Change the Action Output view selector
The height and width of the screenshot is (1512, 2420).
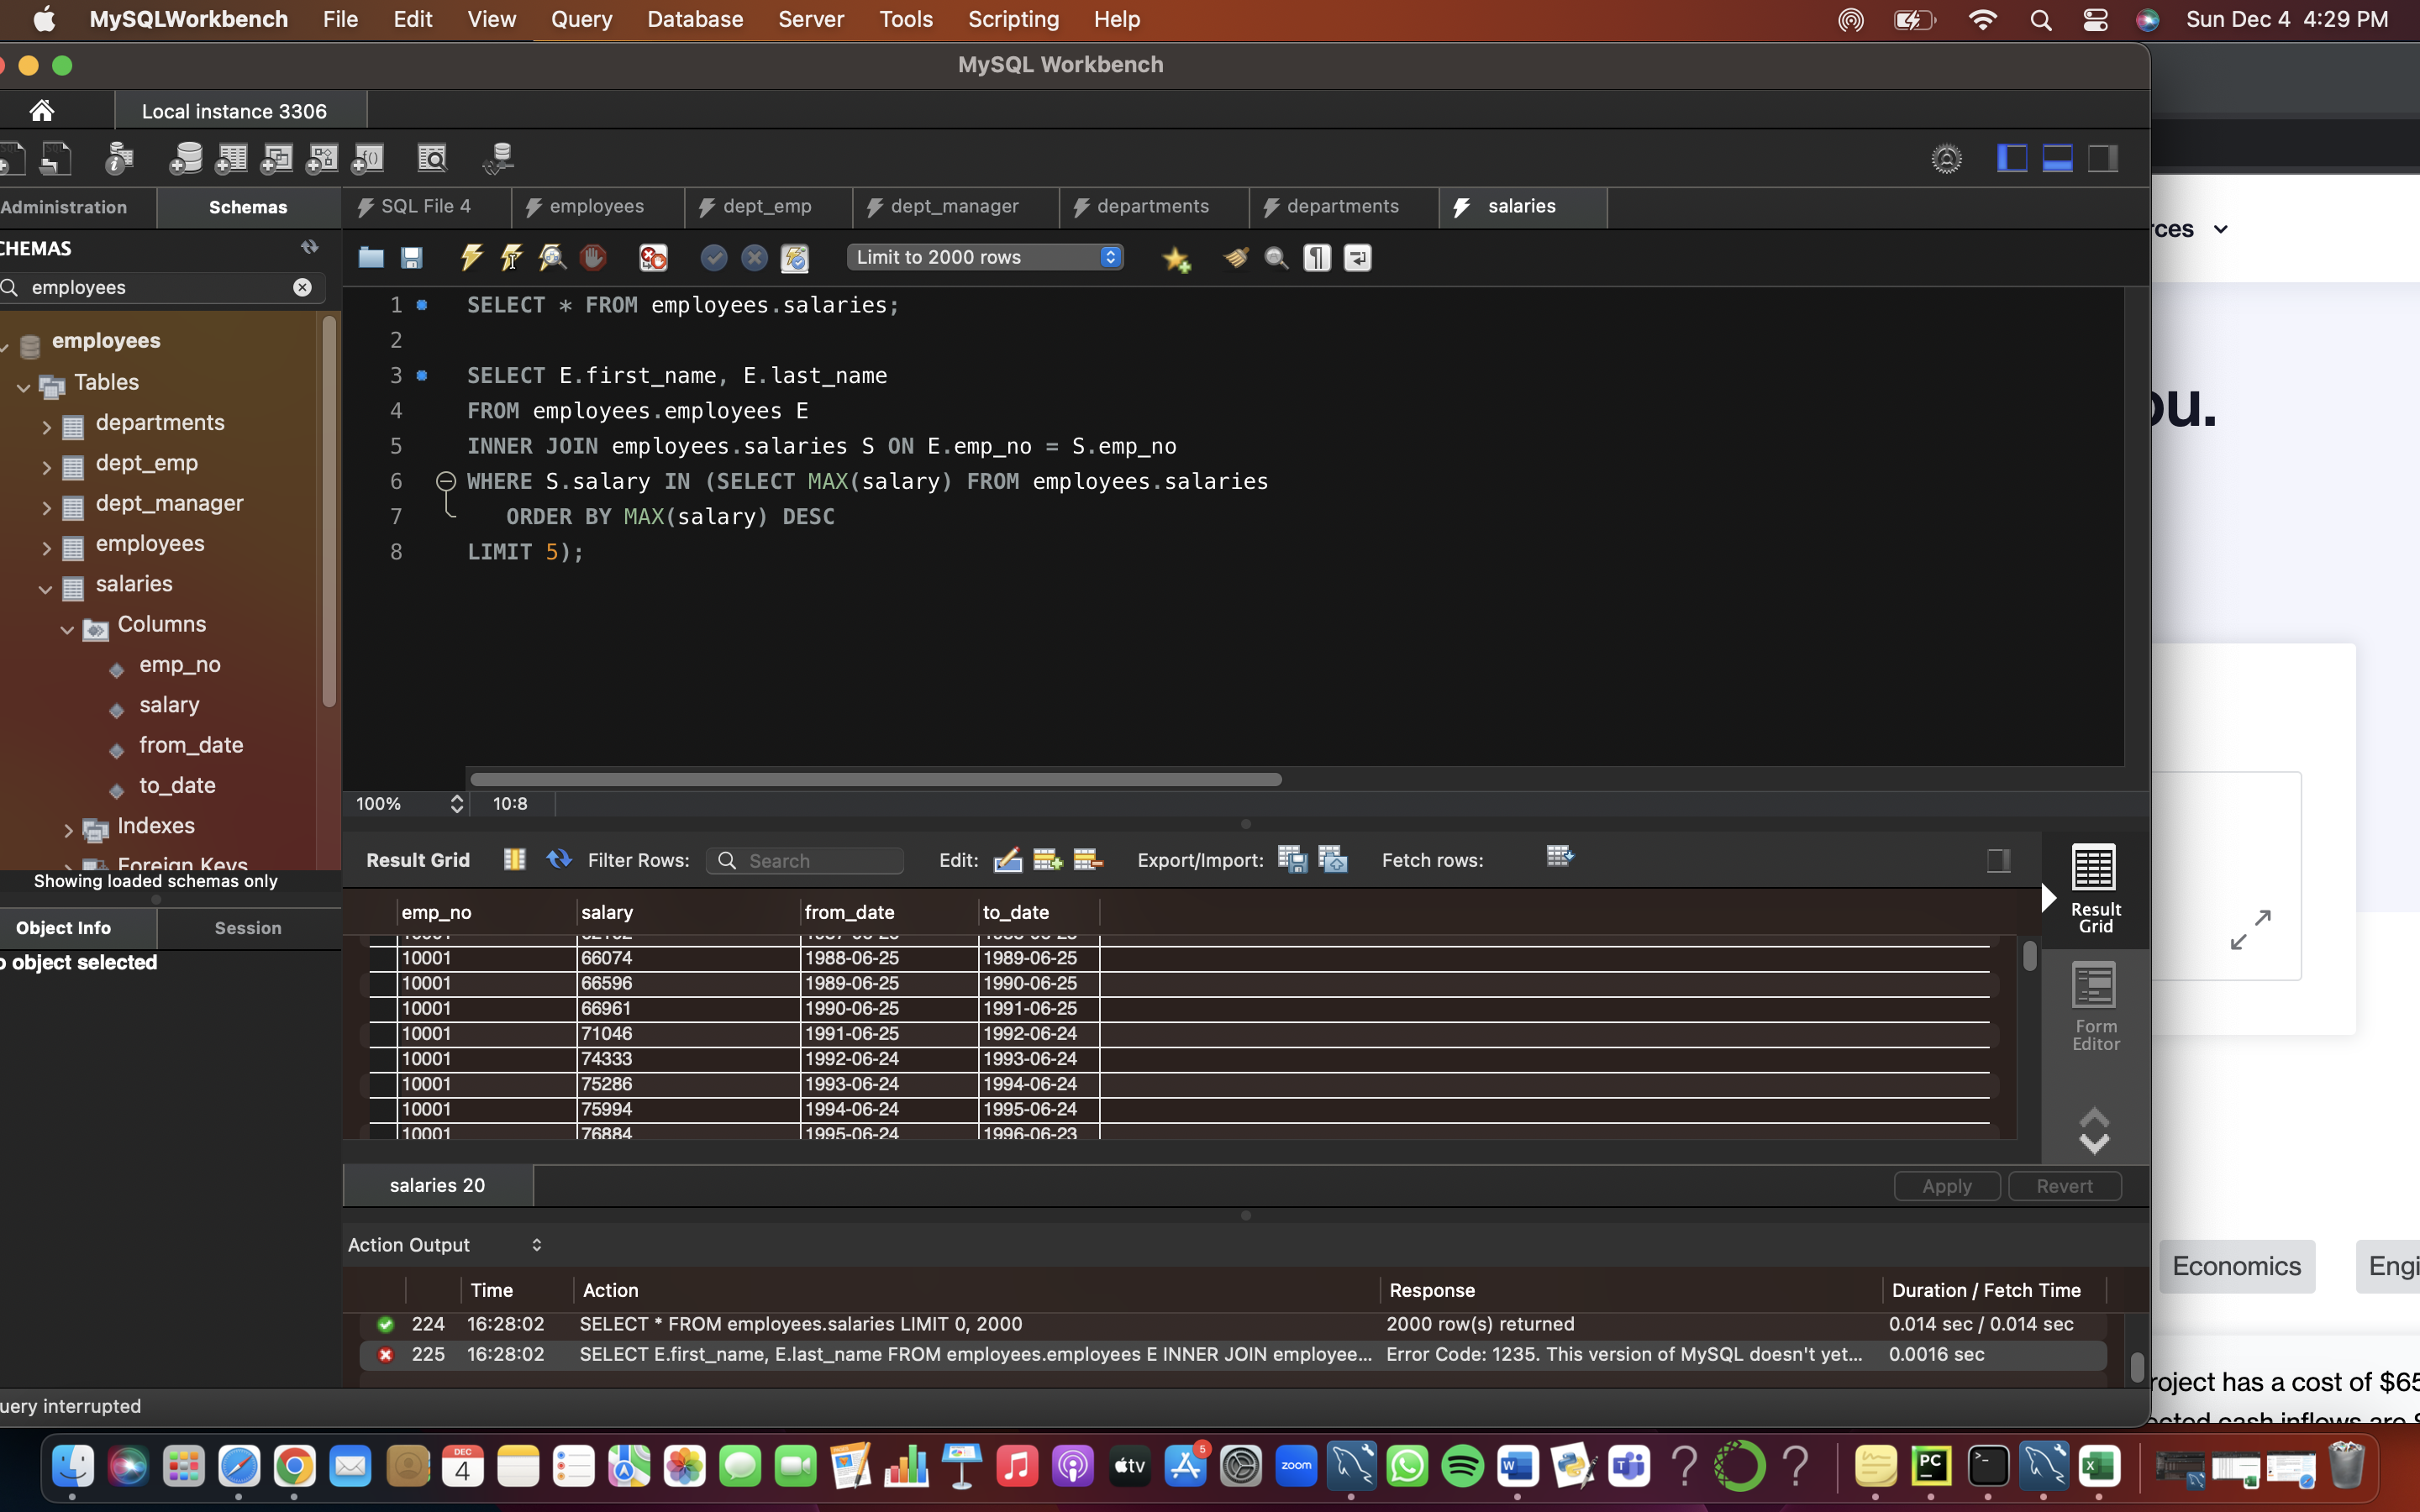(x=537, y=1244)
